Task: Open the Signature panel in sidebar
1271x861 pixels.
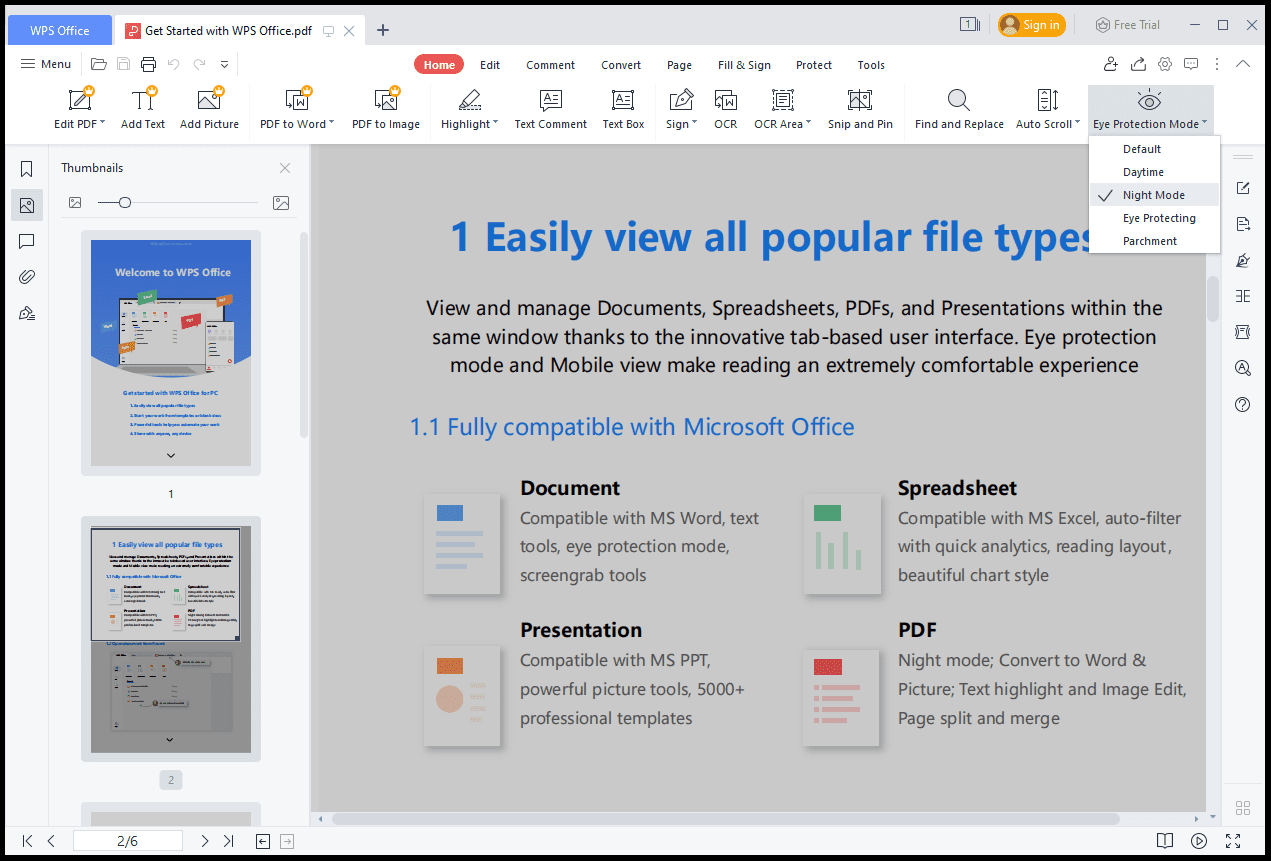Action: 27,313
